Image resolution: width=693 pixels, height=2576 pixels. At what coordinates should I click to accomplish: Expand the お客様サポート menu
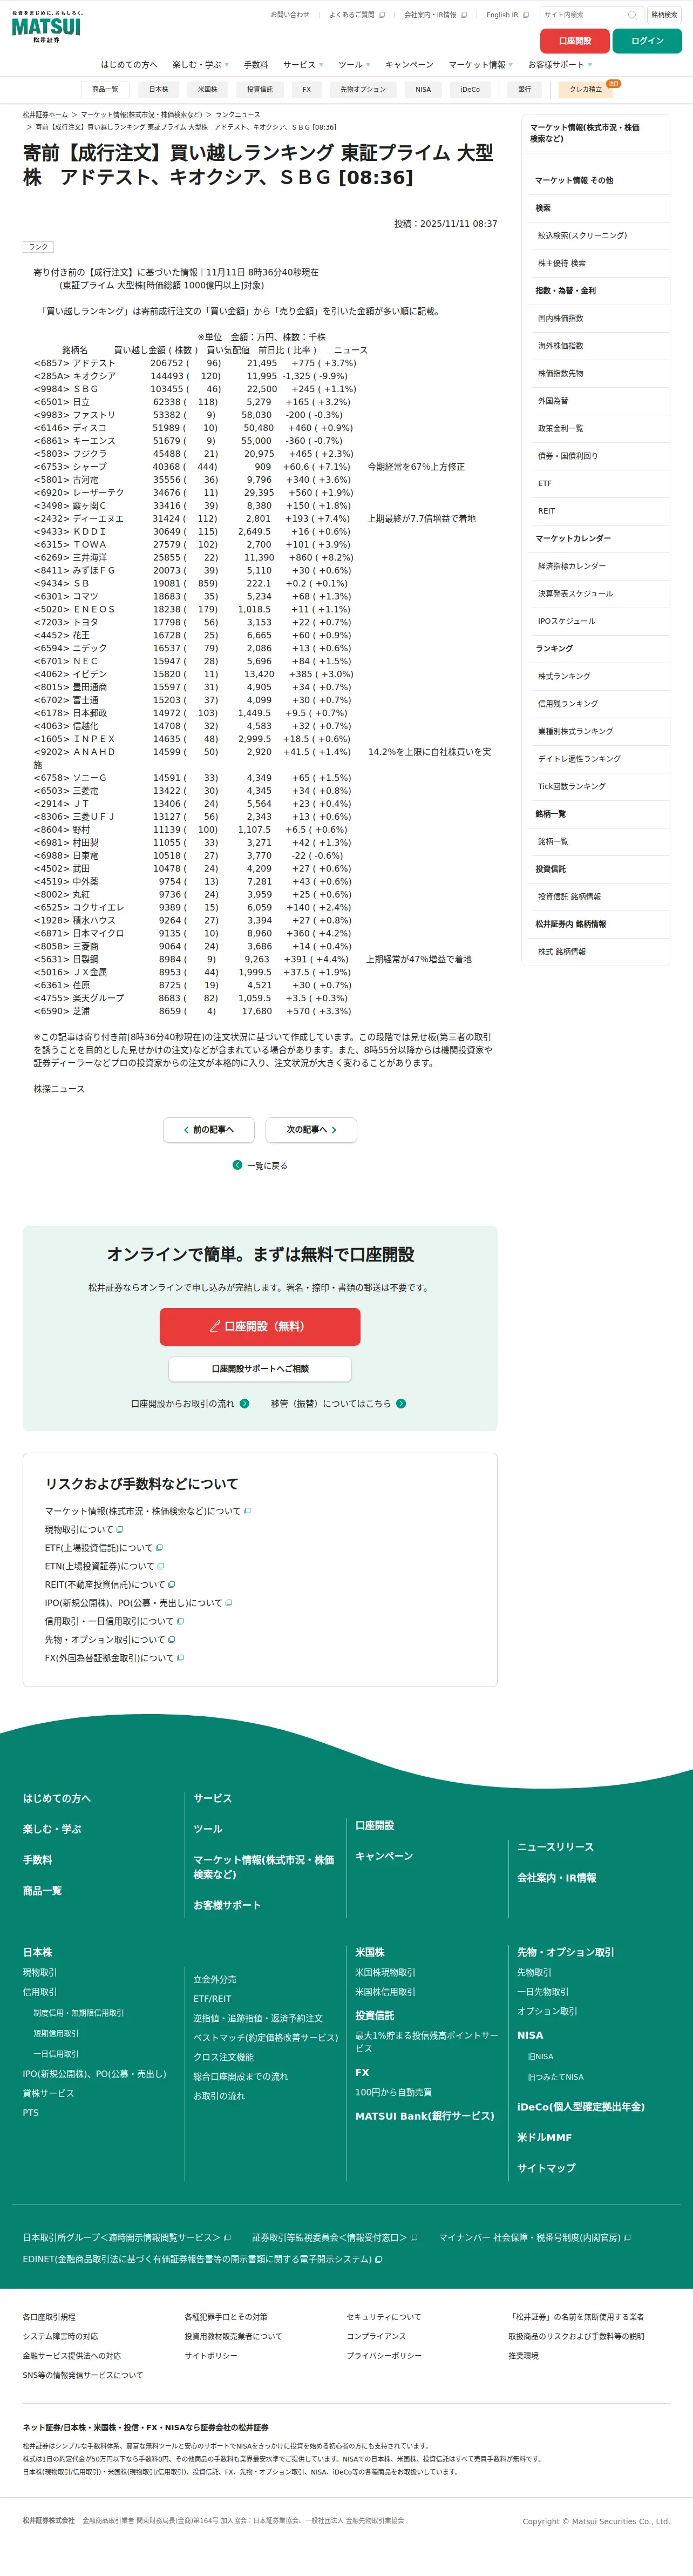coord(560,65)
